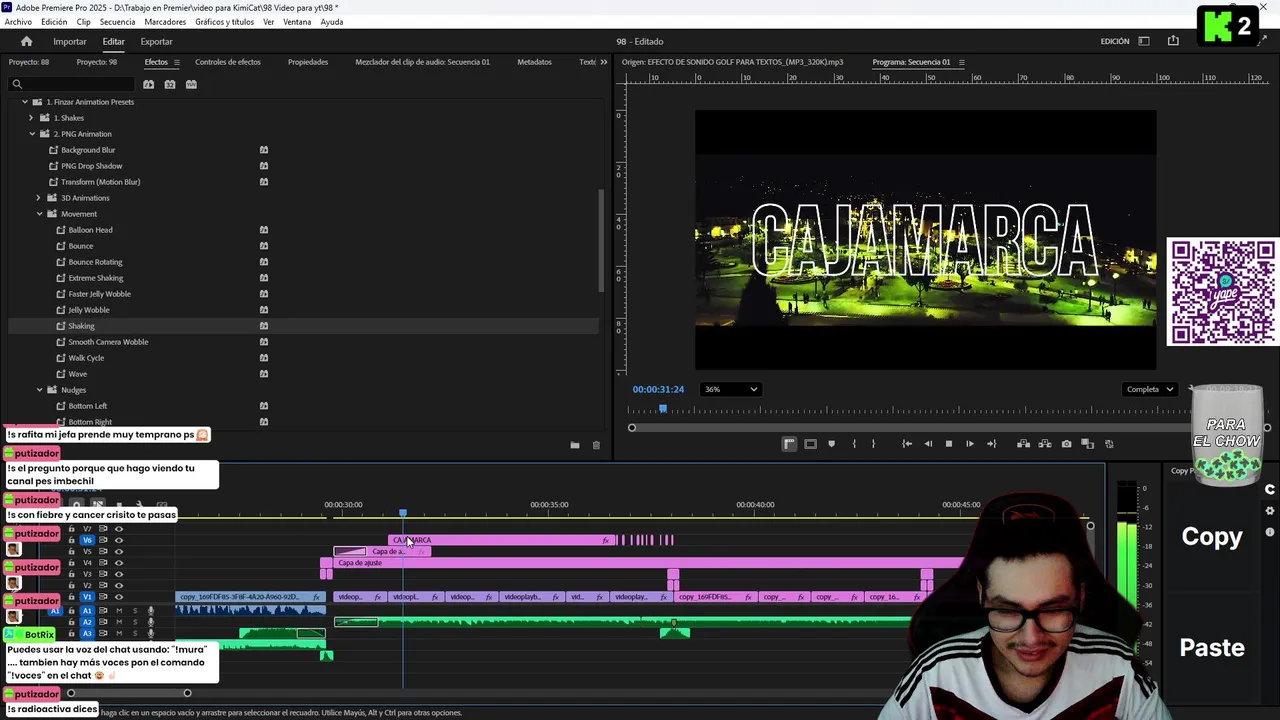Viewport: 1280px width, 720px height.
Task: Toggle V4 track output eye
Action: tap(119, 563)
